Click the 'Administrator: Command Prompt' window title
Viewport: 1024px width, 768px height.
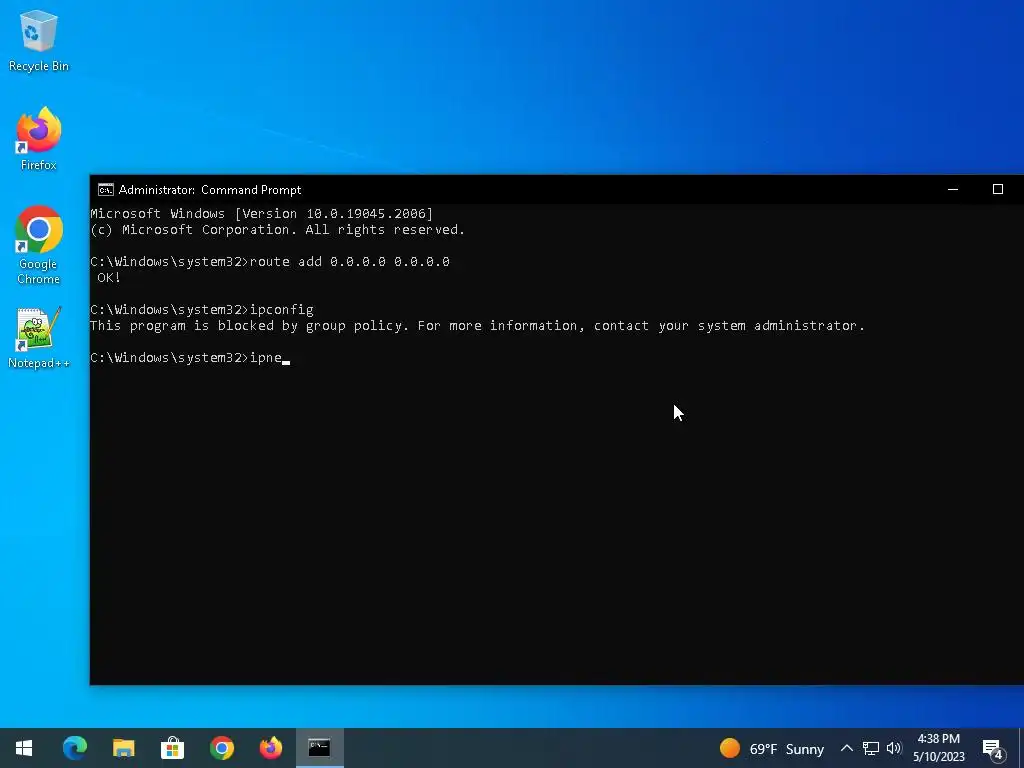[210, 190]
